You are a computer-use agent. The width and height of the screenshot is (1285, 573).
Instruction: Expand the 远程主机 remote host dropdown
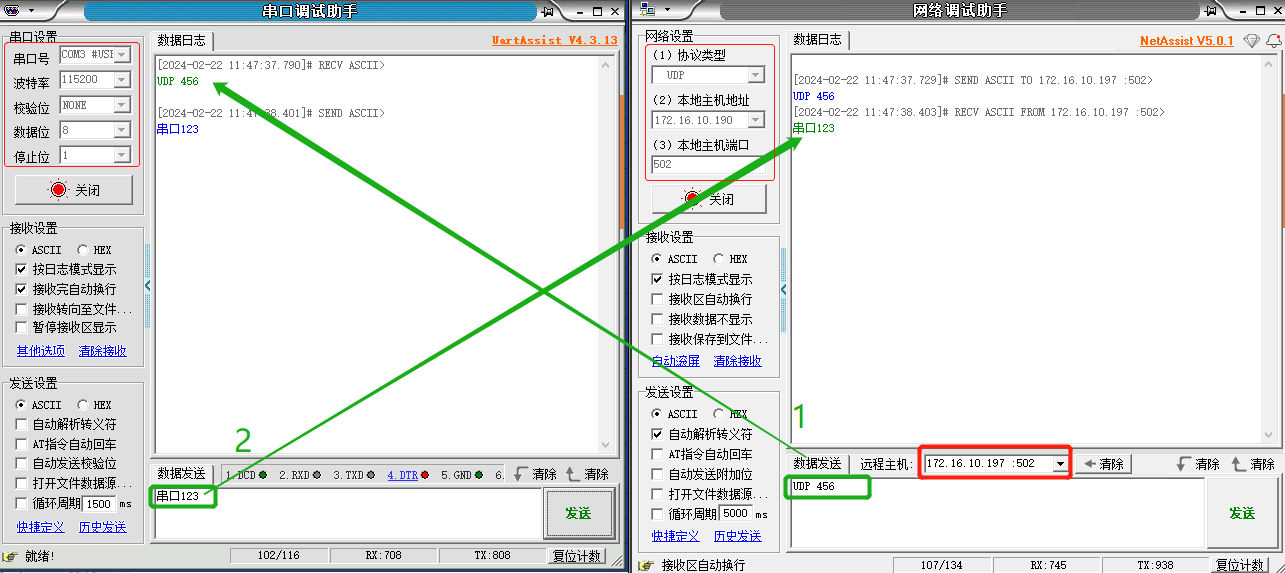[x=1059, y=464]
